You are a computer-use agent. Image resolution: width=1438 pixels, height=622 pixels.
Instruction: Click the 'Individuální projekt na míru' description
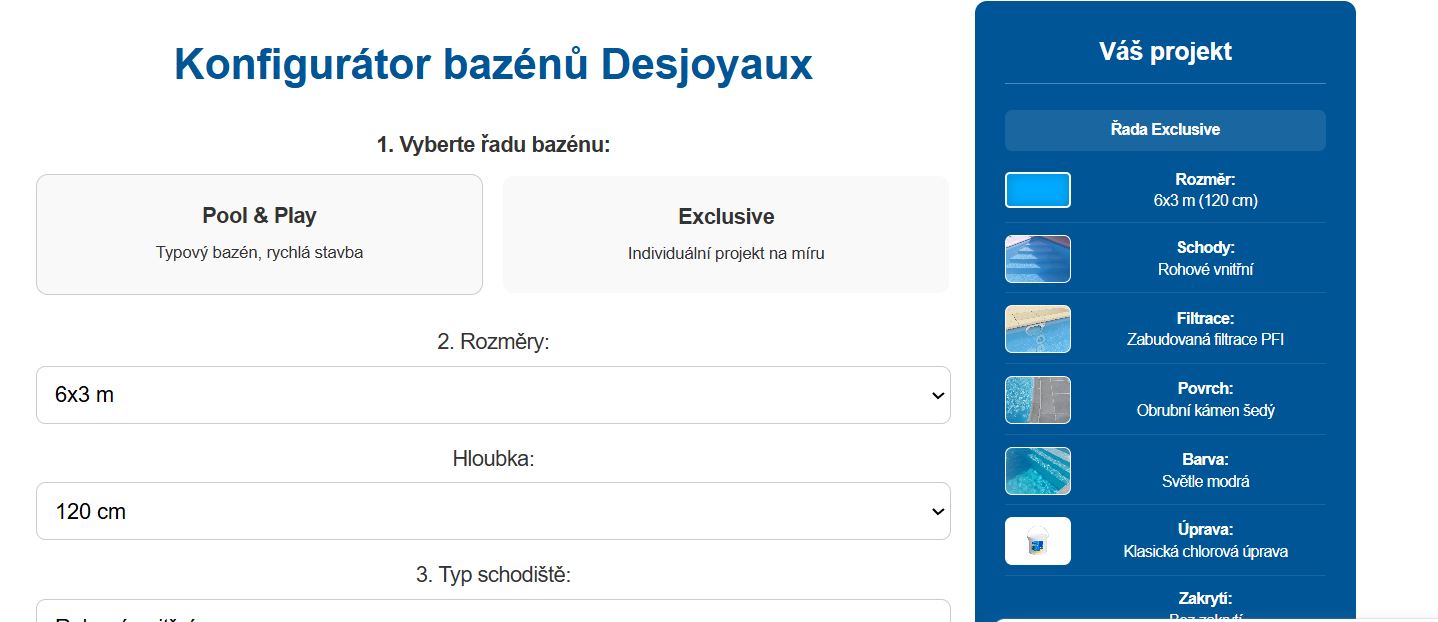[x=726, y=254]
